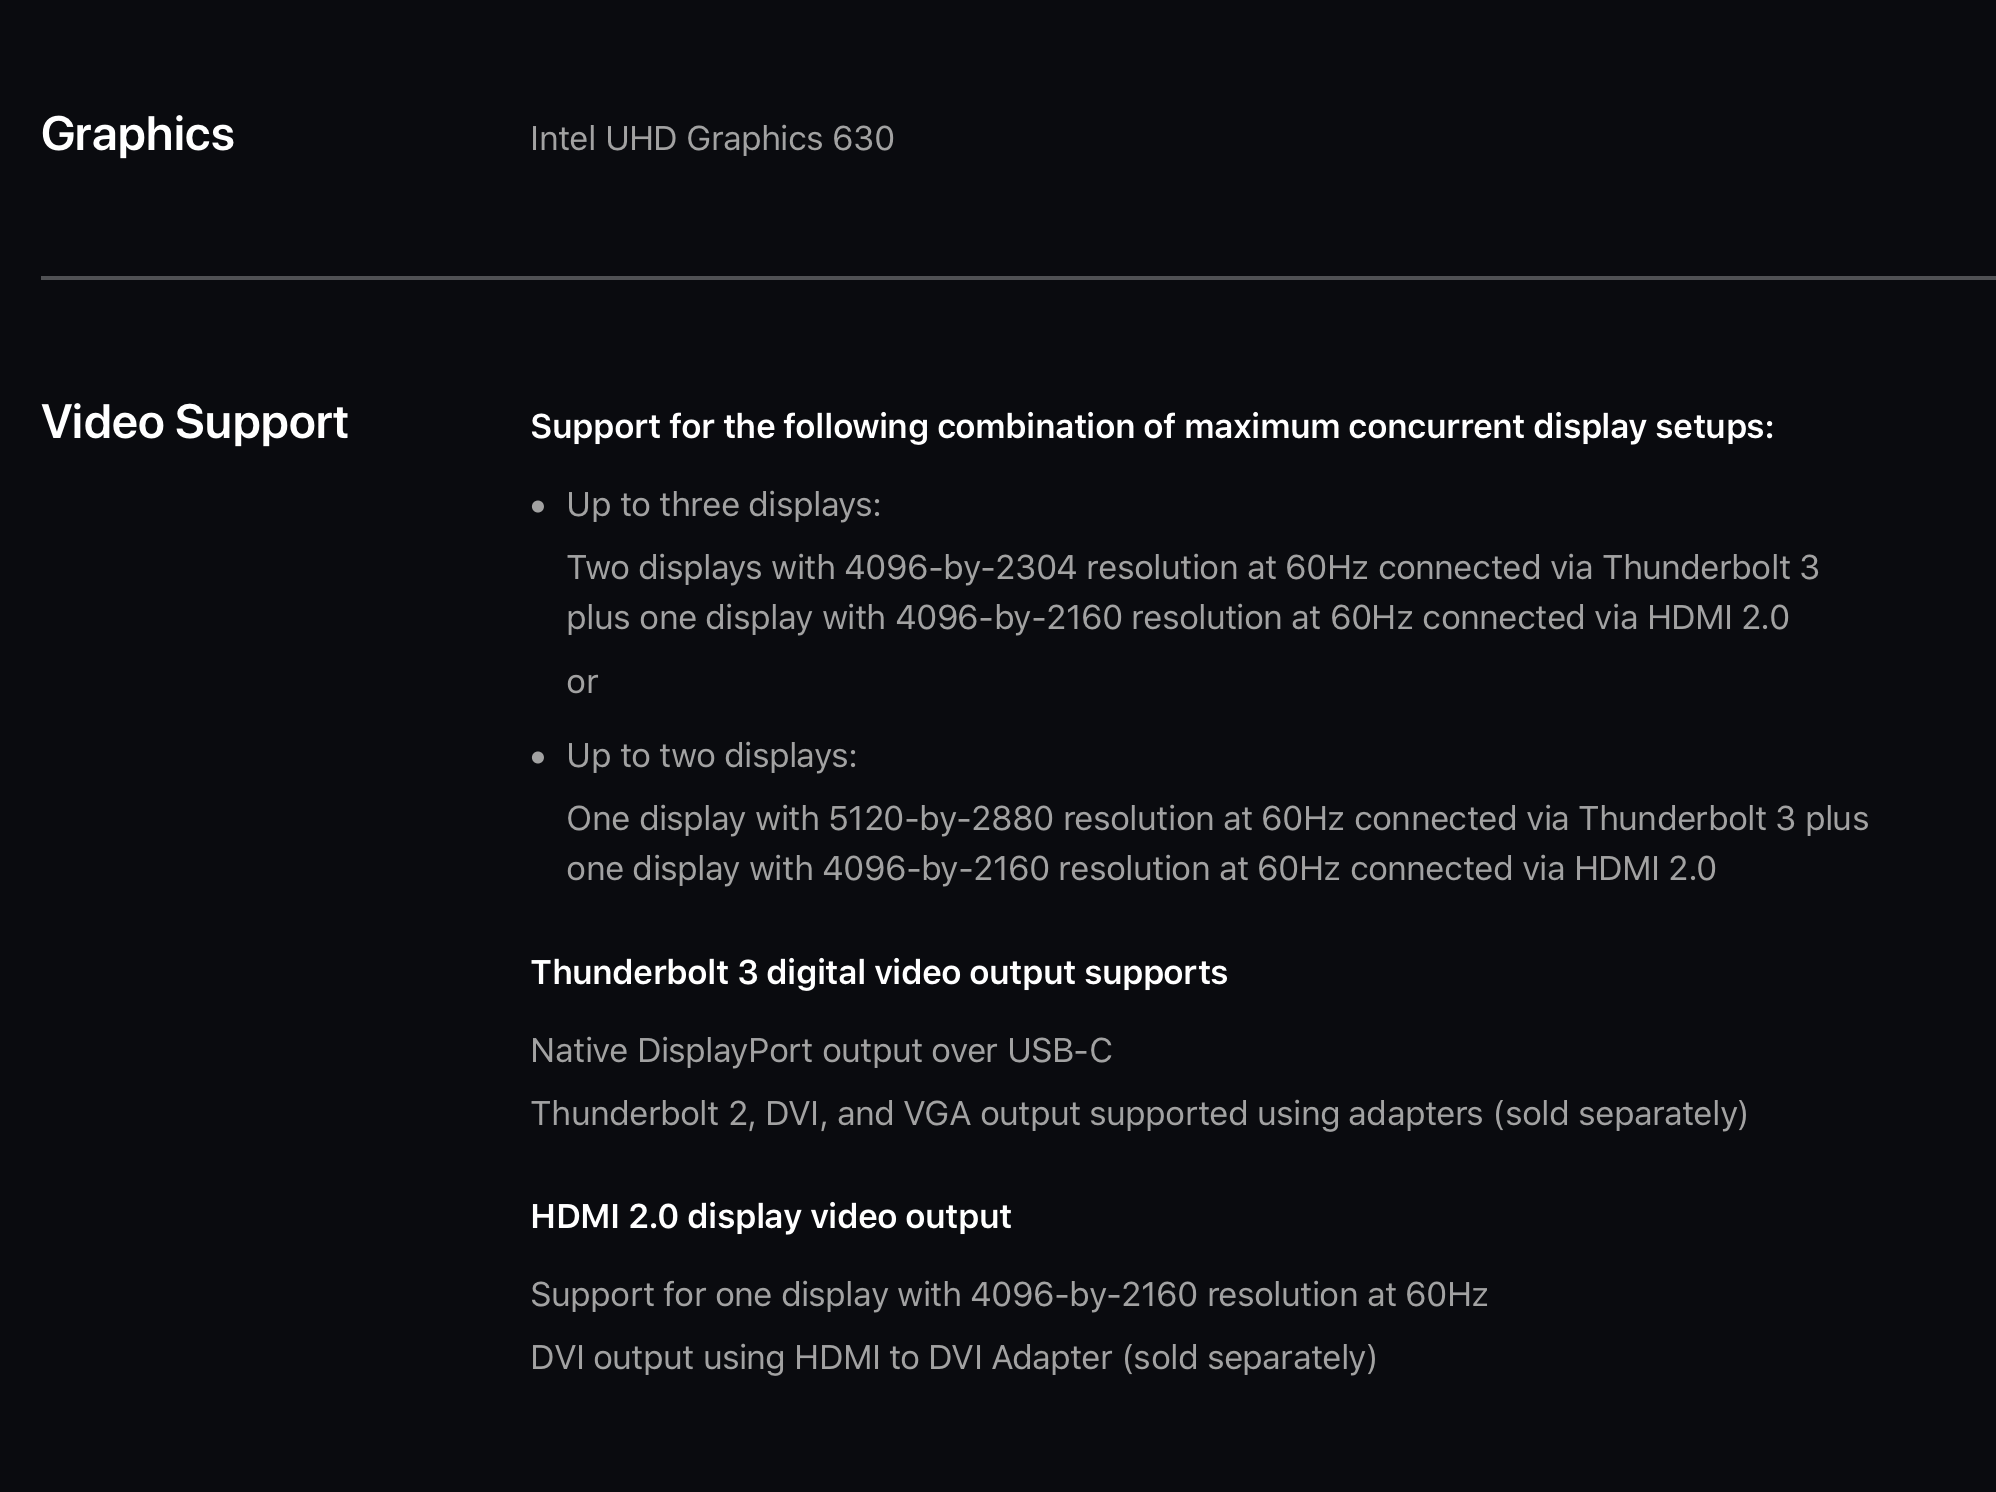
Task: Click the plus one display 4096-by-2160 HDMI line
Action: 1178,618
